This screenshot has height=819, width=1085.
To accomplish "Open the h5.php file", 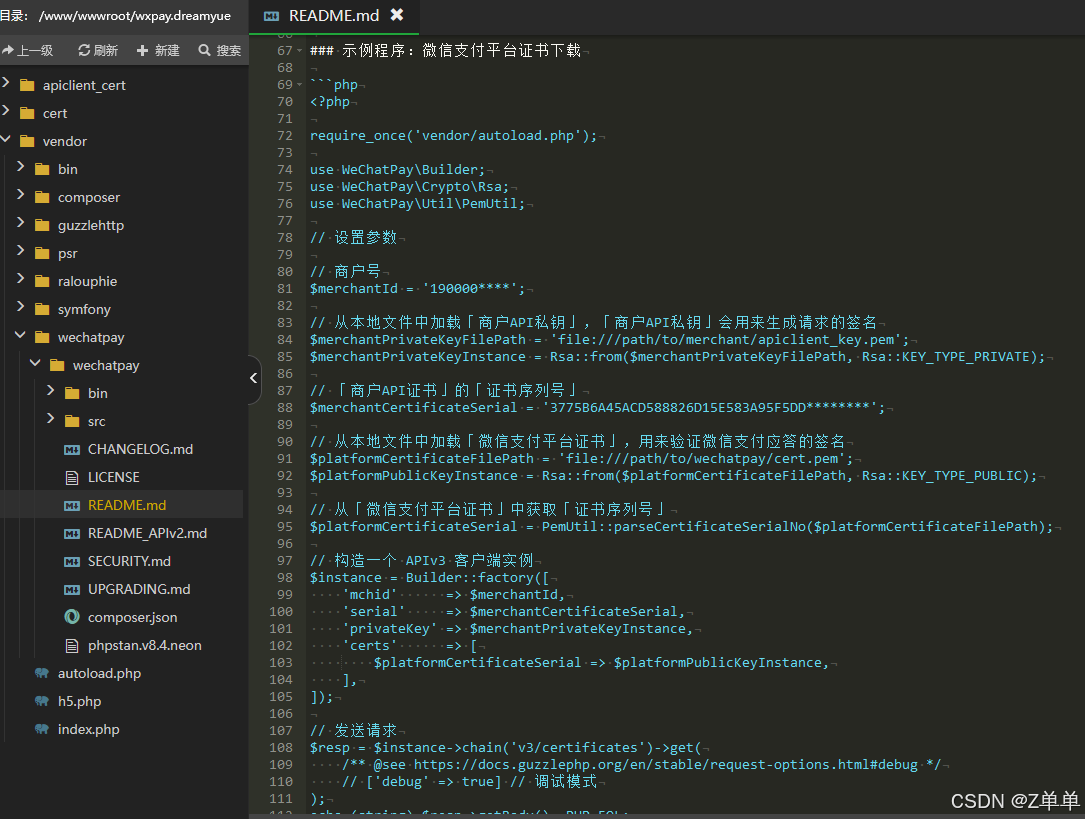I will click(x=80, y=701).
